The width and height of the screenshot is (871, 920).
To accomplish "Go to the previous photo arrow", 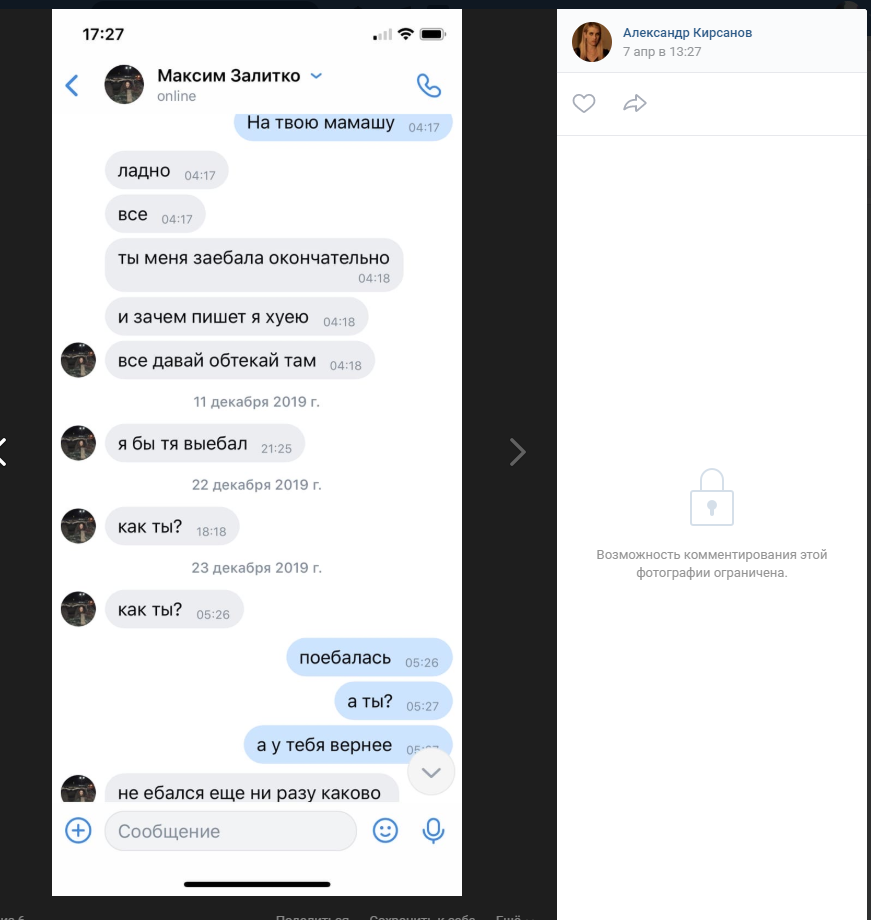I will click(x=4, y=452).
